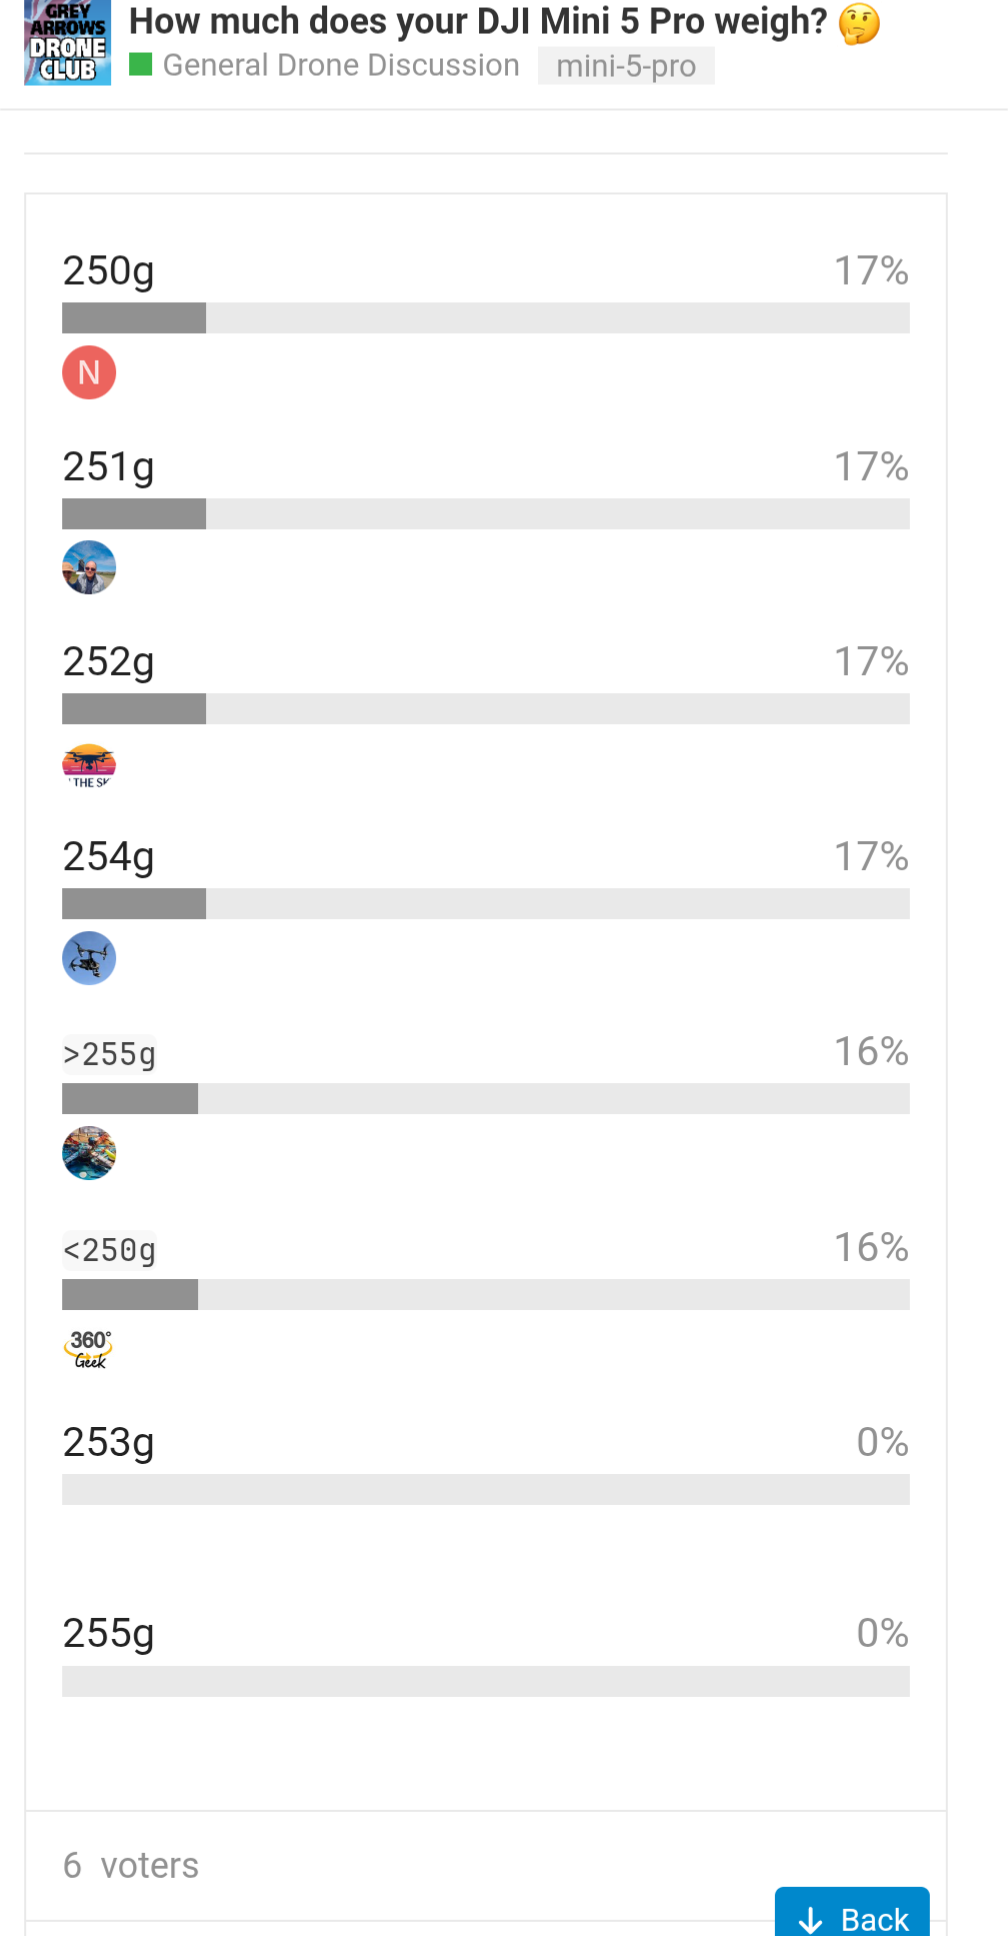This screenshot has height=1936, width=1008.
Task: Select the mini-5-pro tag
Action: pos(626,66)
